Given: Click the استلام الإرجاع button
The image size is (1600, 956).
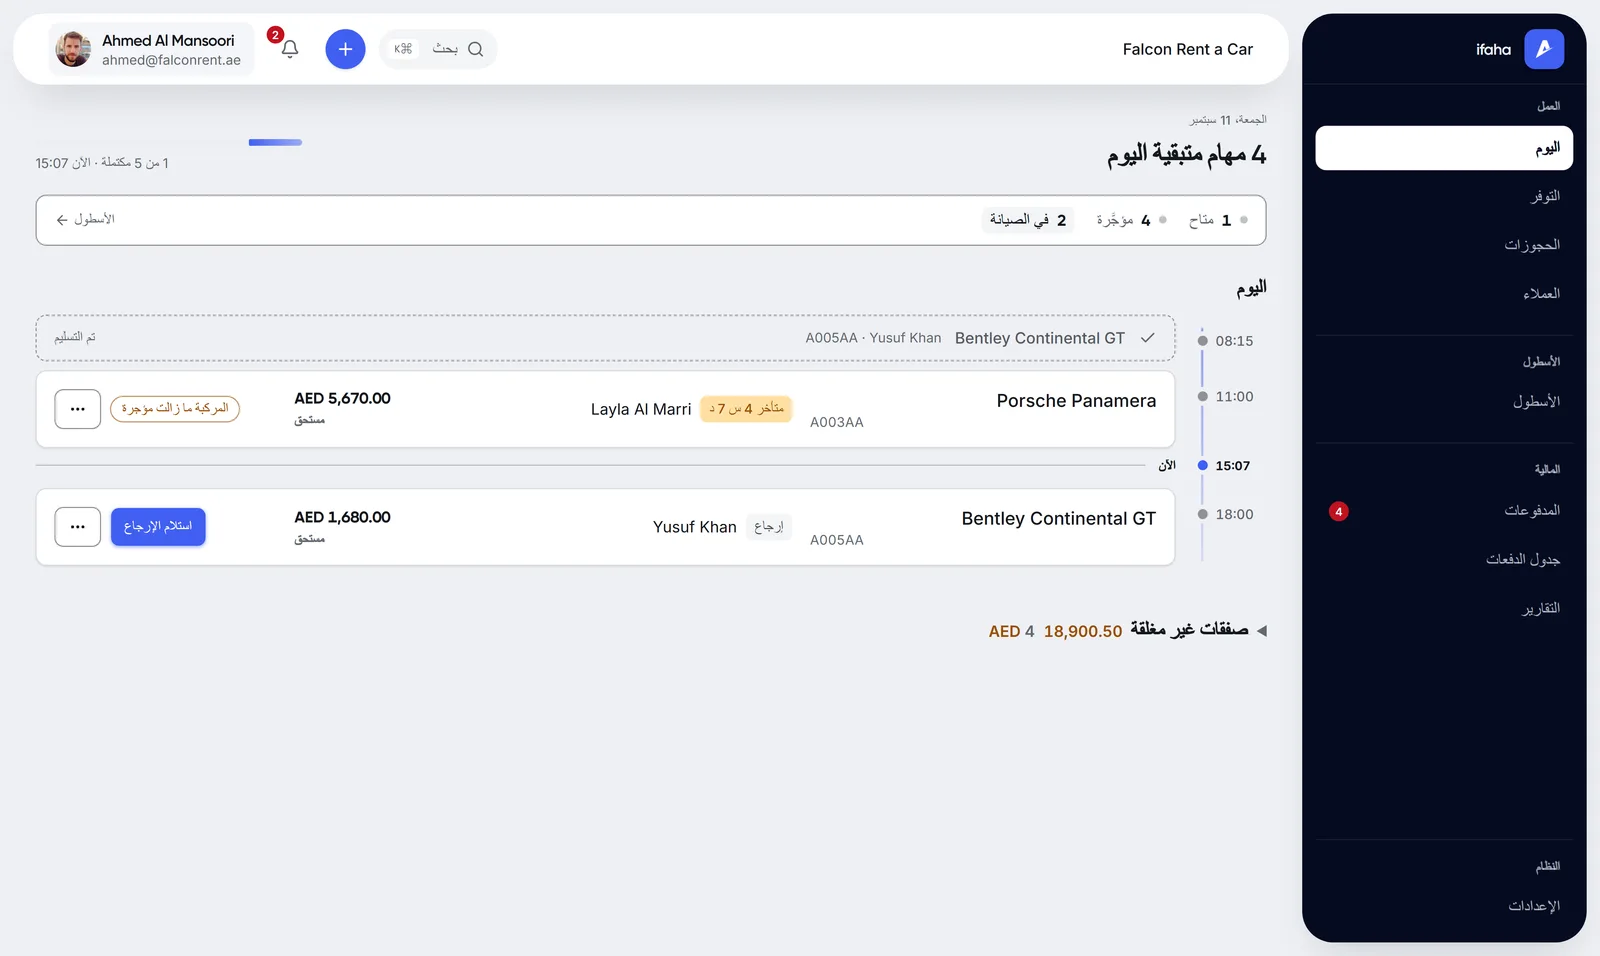Looking at the screenshot, I should pyautogui.click(x=158, y=527).
